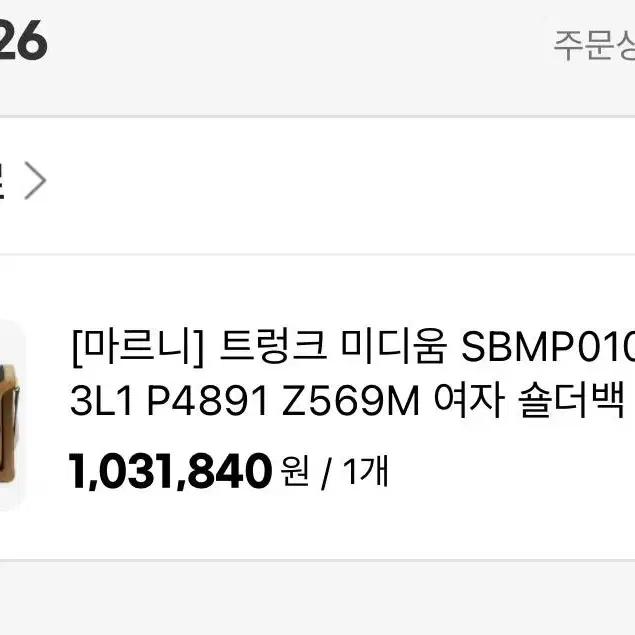
Task: Select the order date number 26
Action: (23, 40)
